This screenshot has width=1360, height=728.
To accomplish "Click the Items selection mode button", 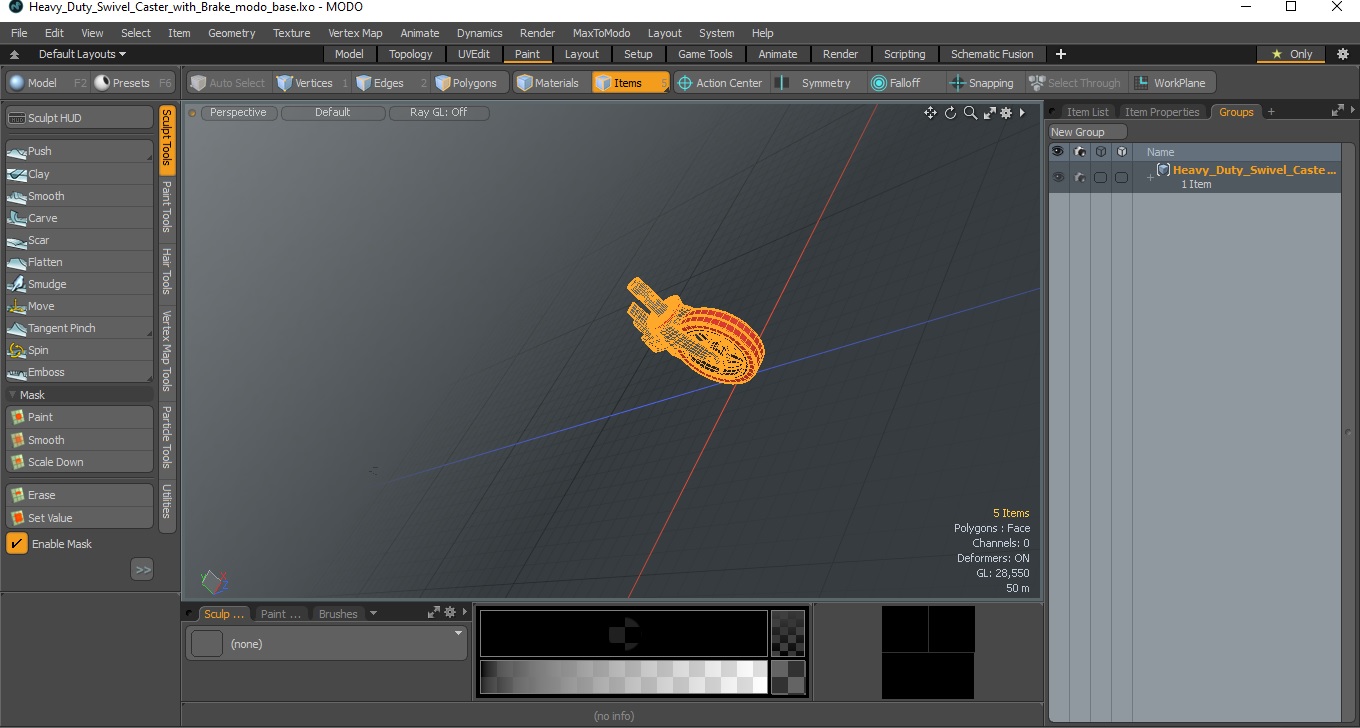I will pos(630,83).
